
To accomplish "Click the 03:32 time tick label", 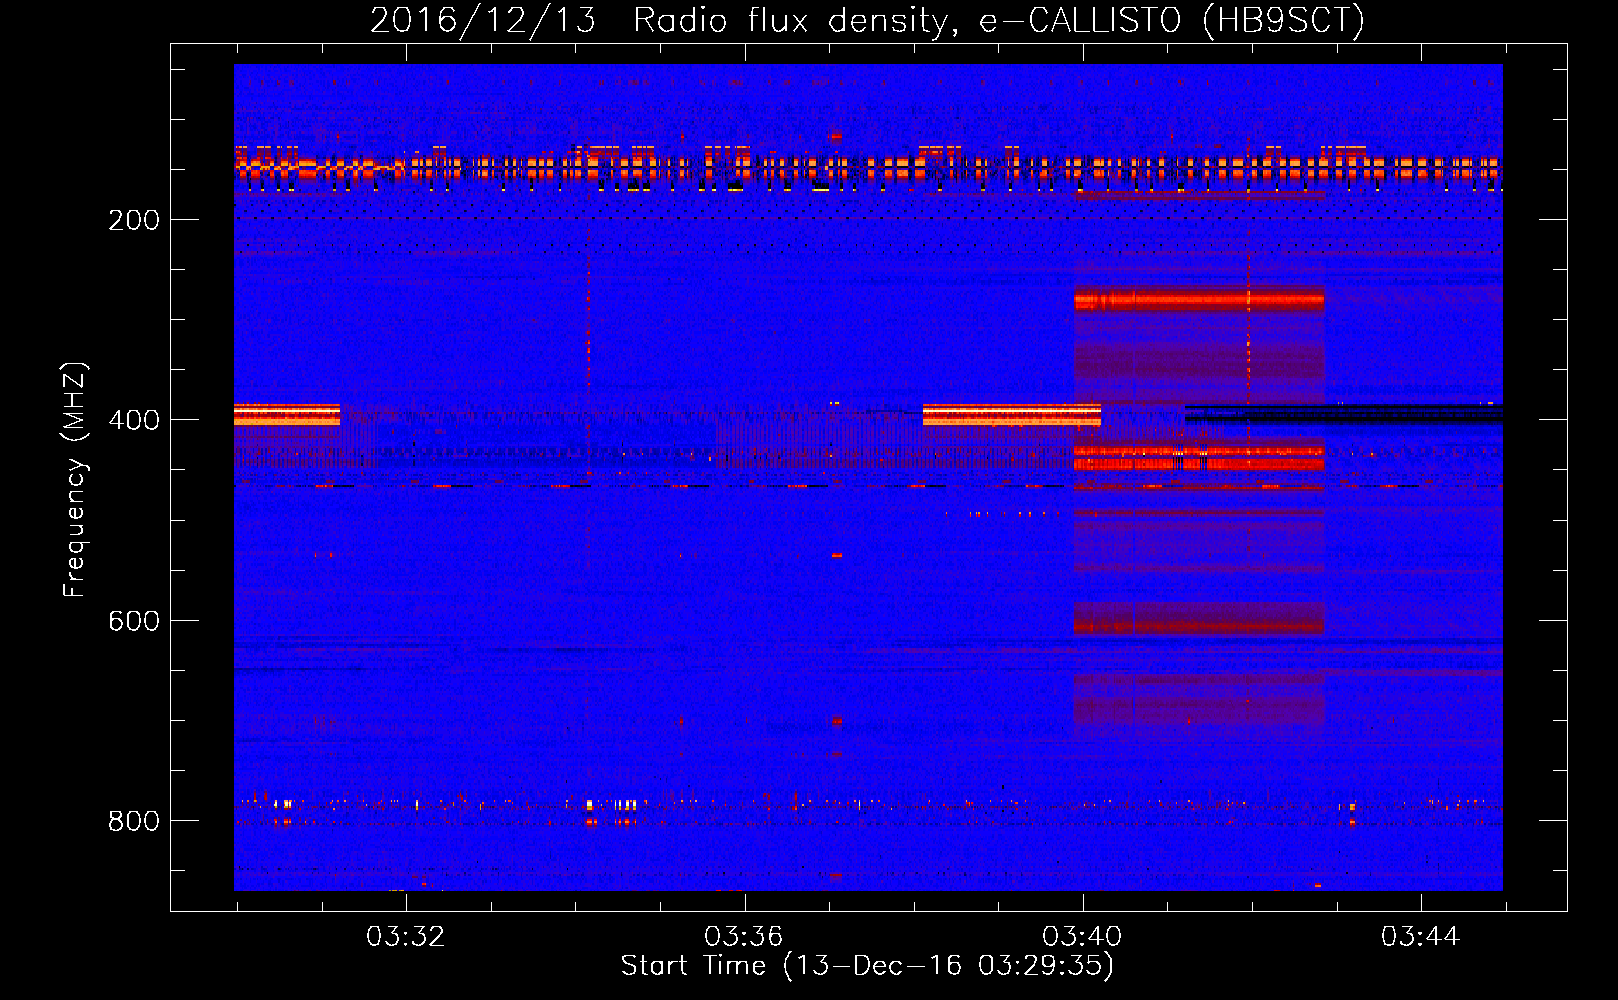I will [x=405, y=937].
